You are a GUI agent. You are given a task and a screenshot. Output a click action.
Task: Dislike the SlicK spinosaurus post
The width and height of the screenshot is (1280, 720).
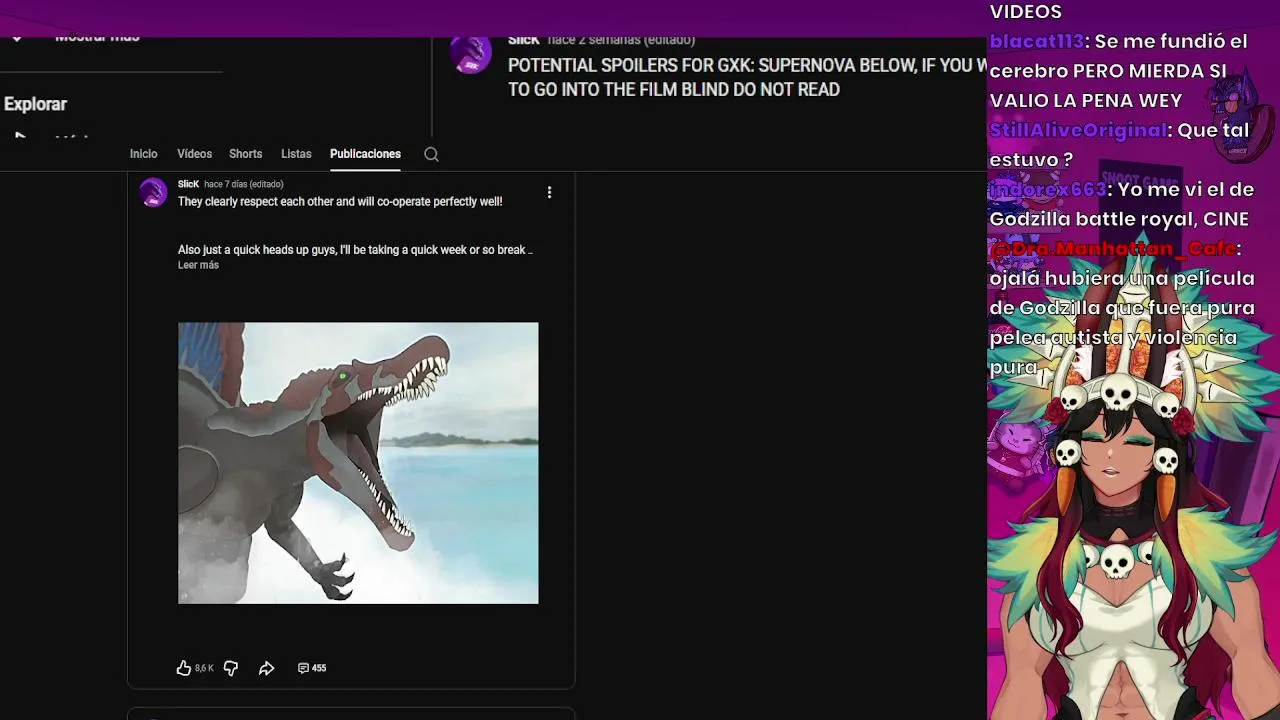coord(231,668)
